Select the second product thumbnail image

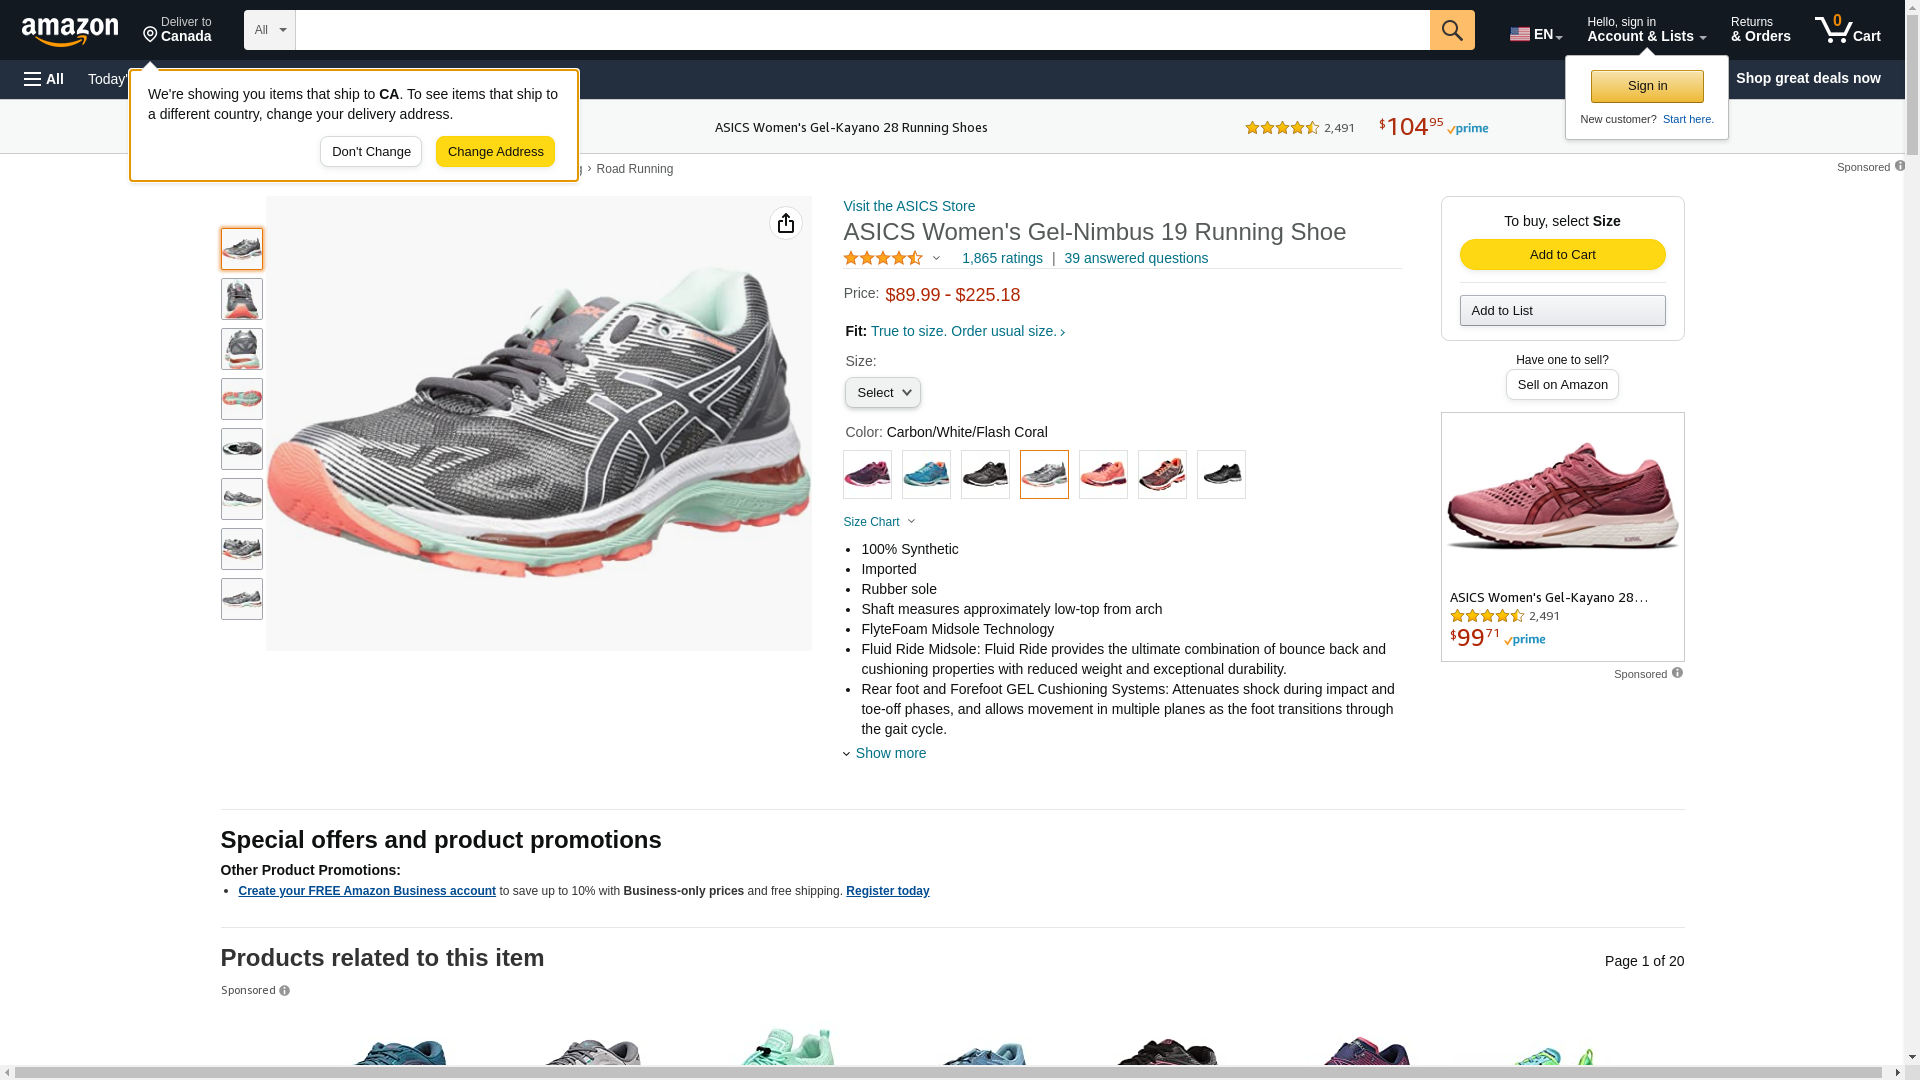coord(242,299)
